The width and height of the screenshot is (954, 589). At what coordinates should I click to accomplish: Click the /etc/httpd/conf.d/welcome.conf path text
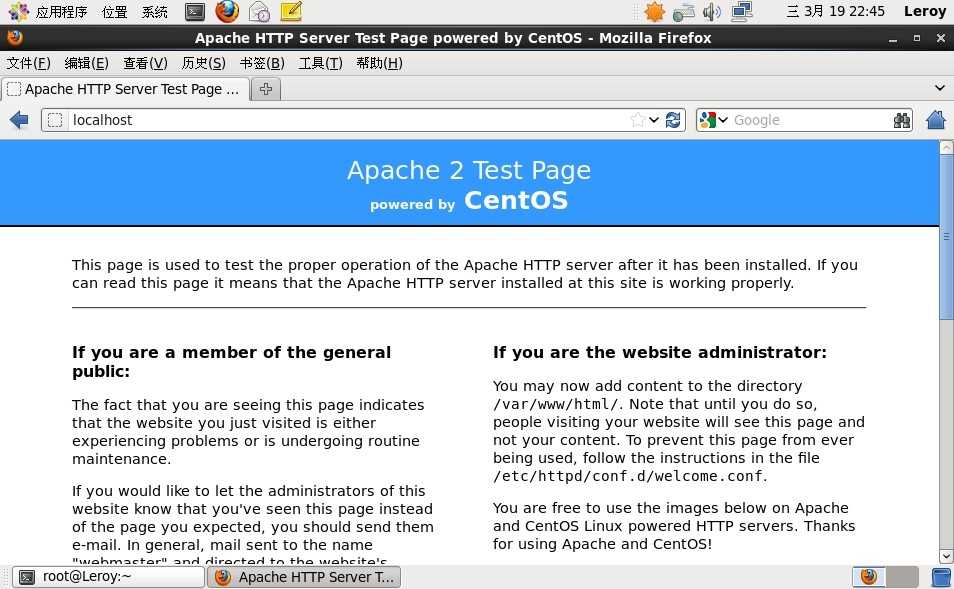coord(627,476)
